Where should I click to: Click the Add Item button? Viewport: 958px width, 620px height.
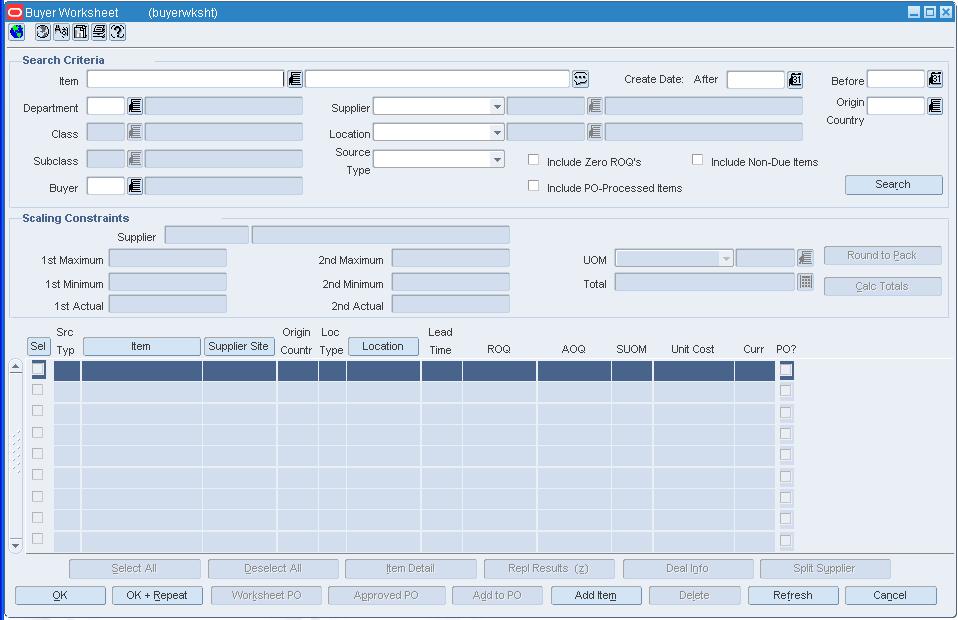coord(596,595)
